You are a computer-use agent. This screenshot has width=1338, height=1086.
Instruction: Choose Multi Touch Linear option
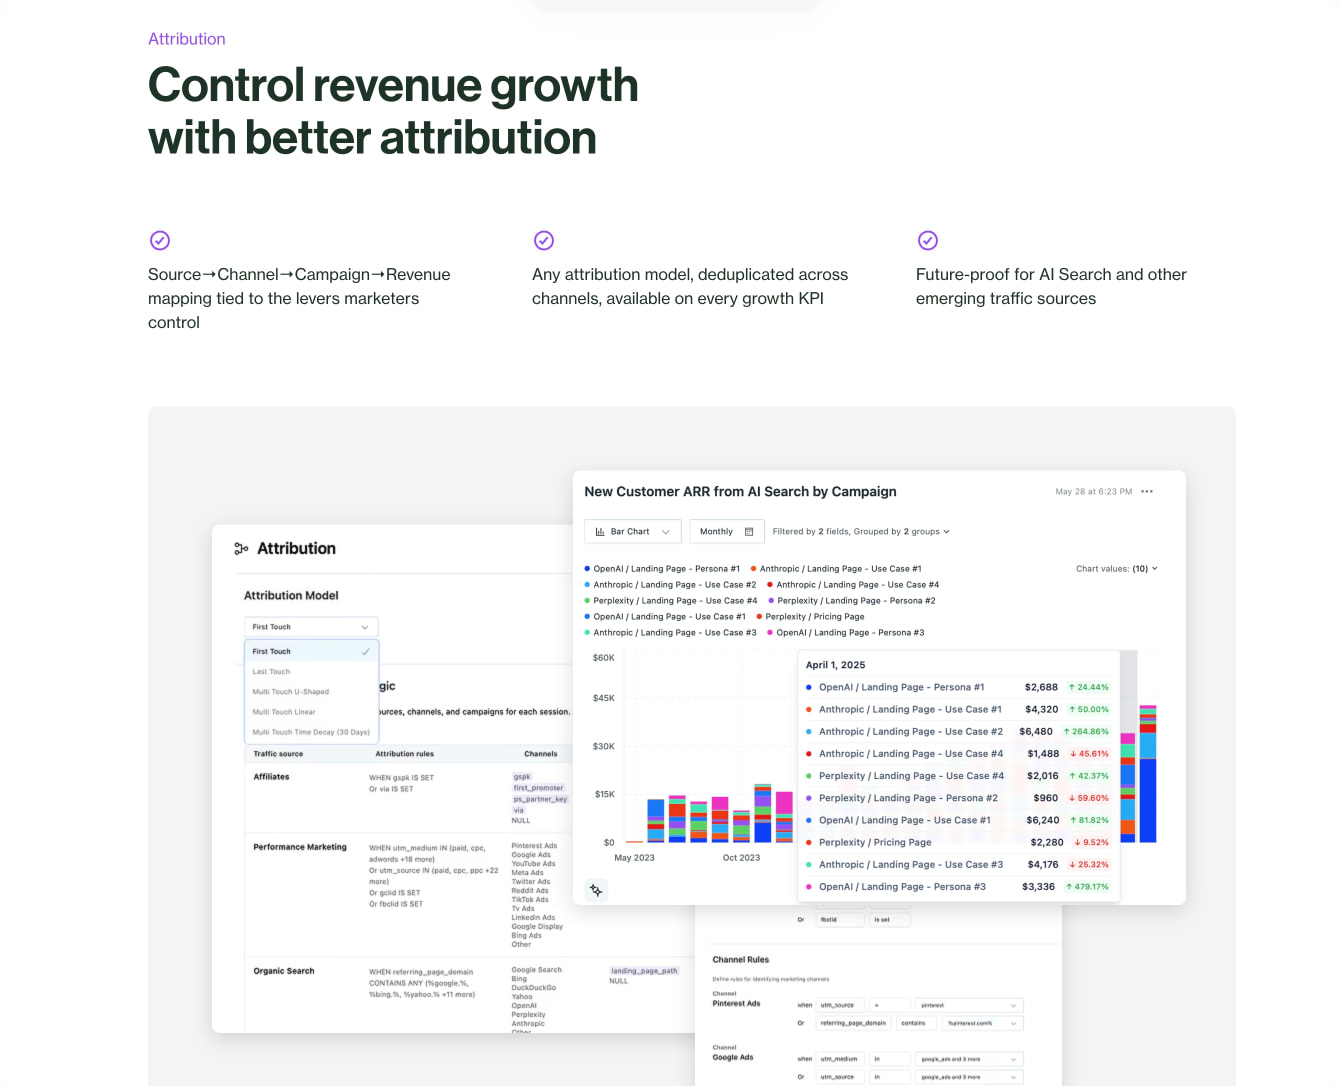(x=311, y=712)
